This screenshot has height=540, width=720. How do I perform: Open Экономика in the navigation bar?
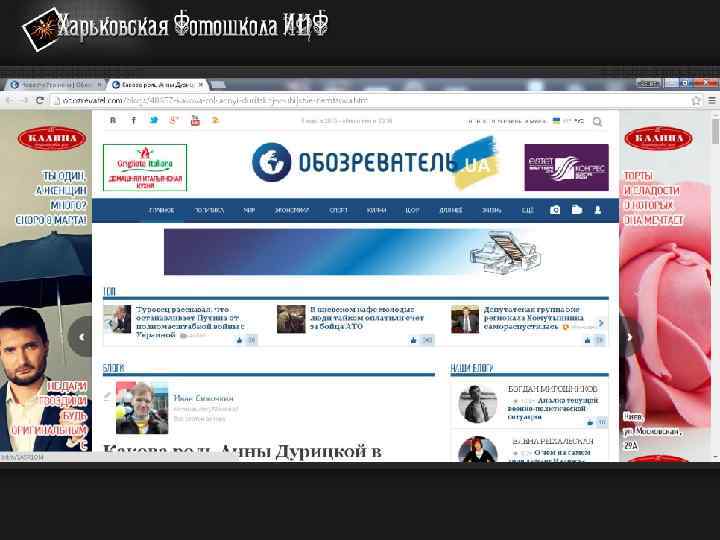292,210
